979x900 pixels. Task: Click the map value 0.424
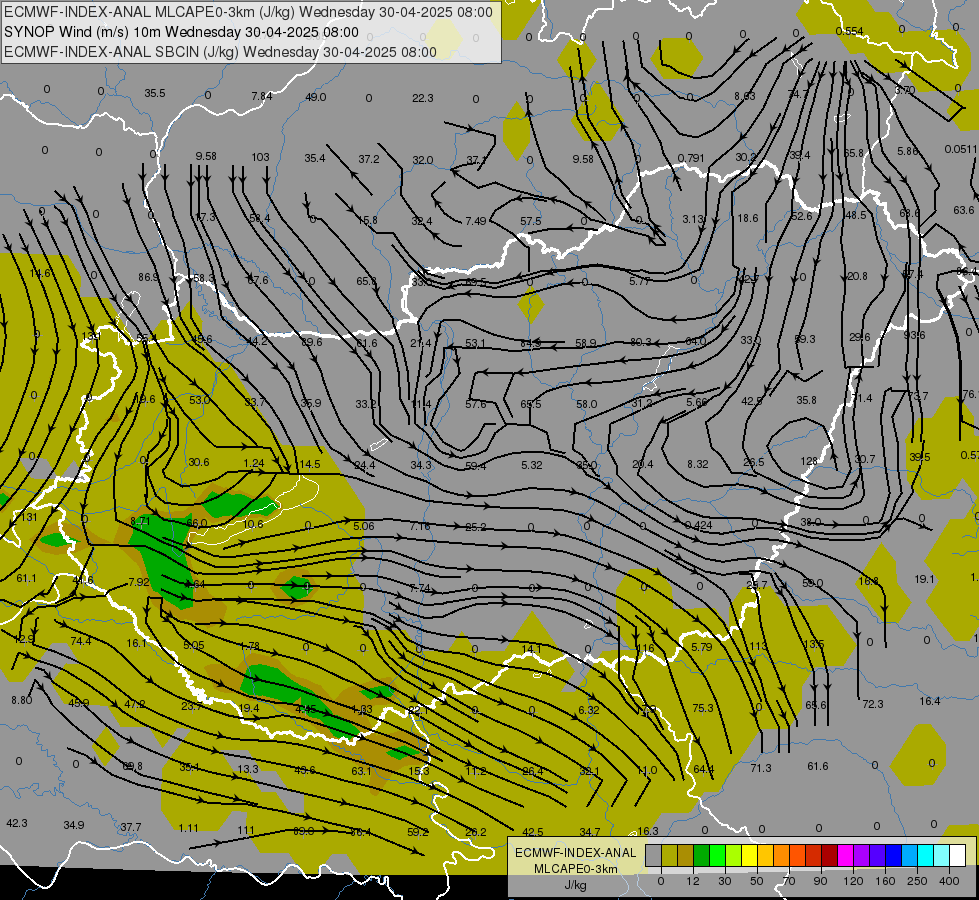coord(698,525)
